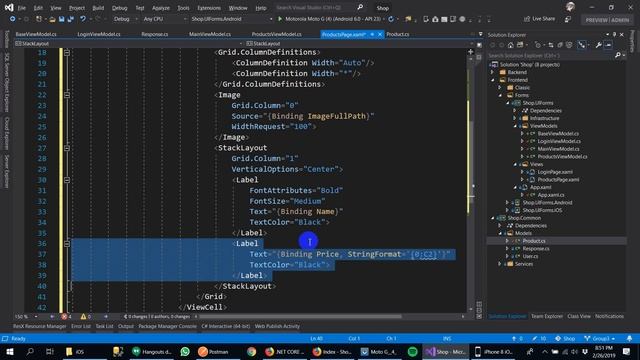Click the feedback icon beside Live Share
This screenshot has height=360, width=640.
coord(568,19)
